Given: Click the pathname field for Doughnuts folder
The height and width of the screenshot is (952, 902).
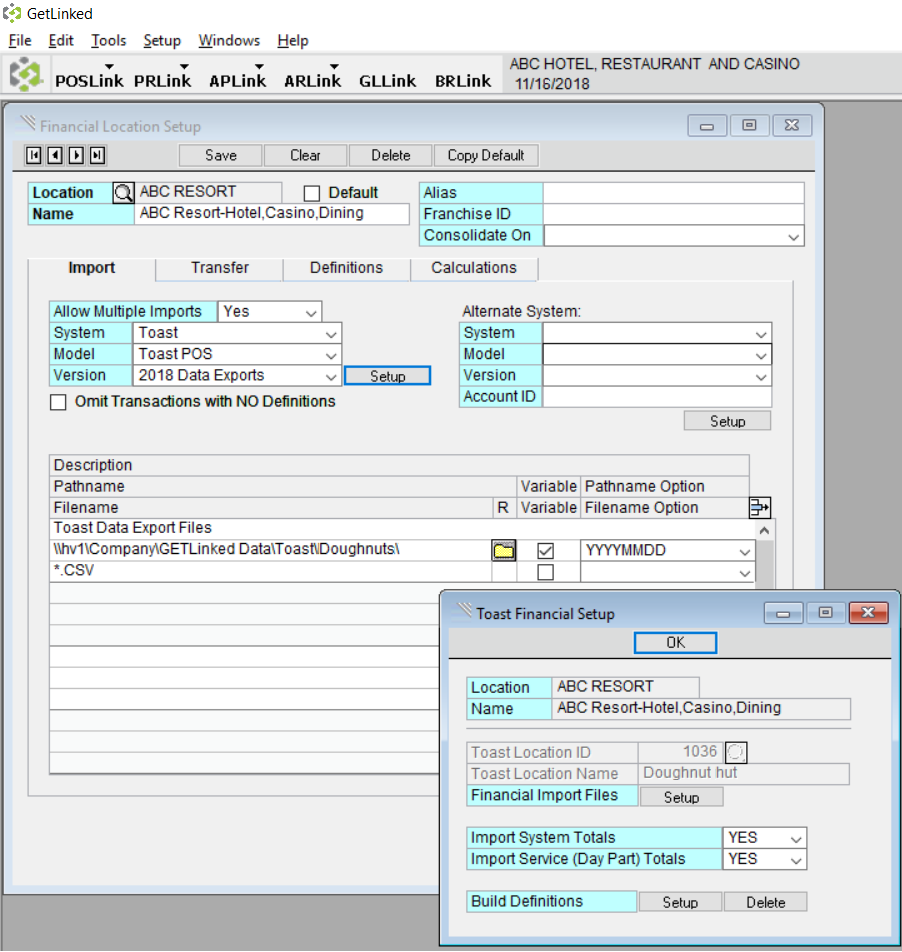Looking at the screenshot, I should pos(271,550).
